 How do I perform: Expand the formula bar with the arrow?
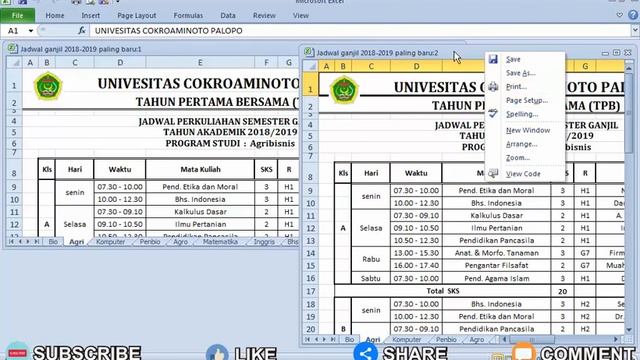[x=636, y=30]
